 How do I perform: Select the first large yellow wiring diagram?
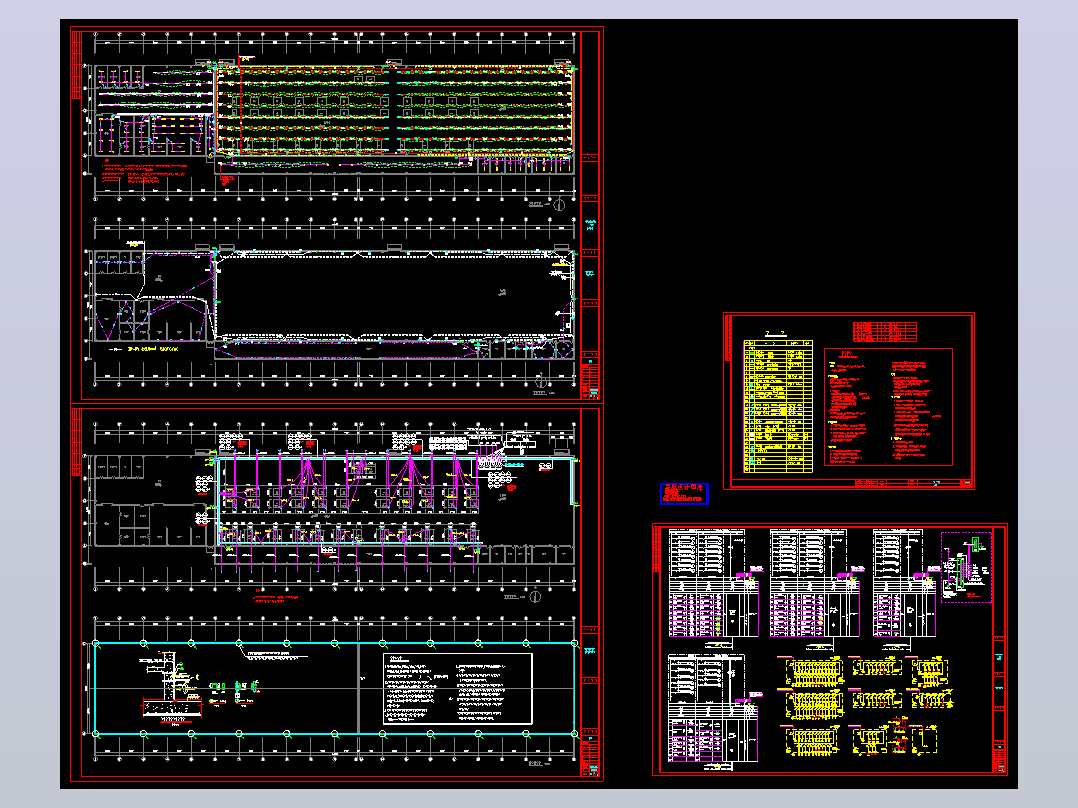814,671
